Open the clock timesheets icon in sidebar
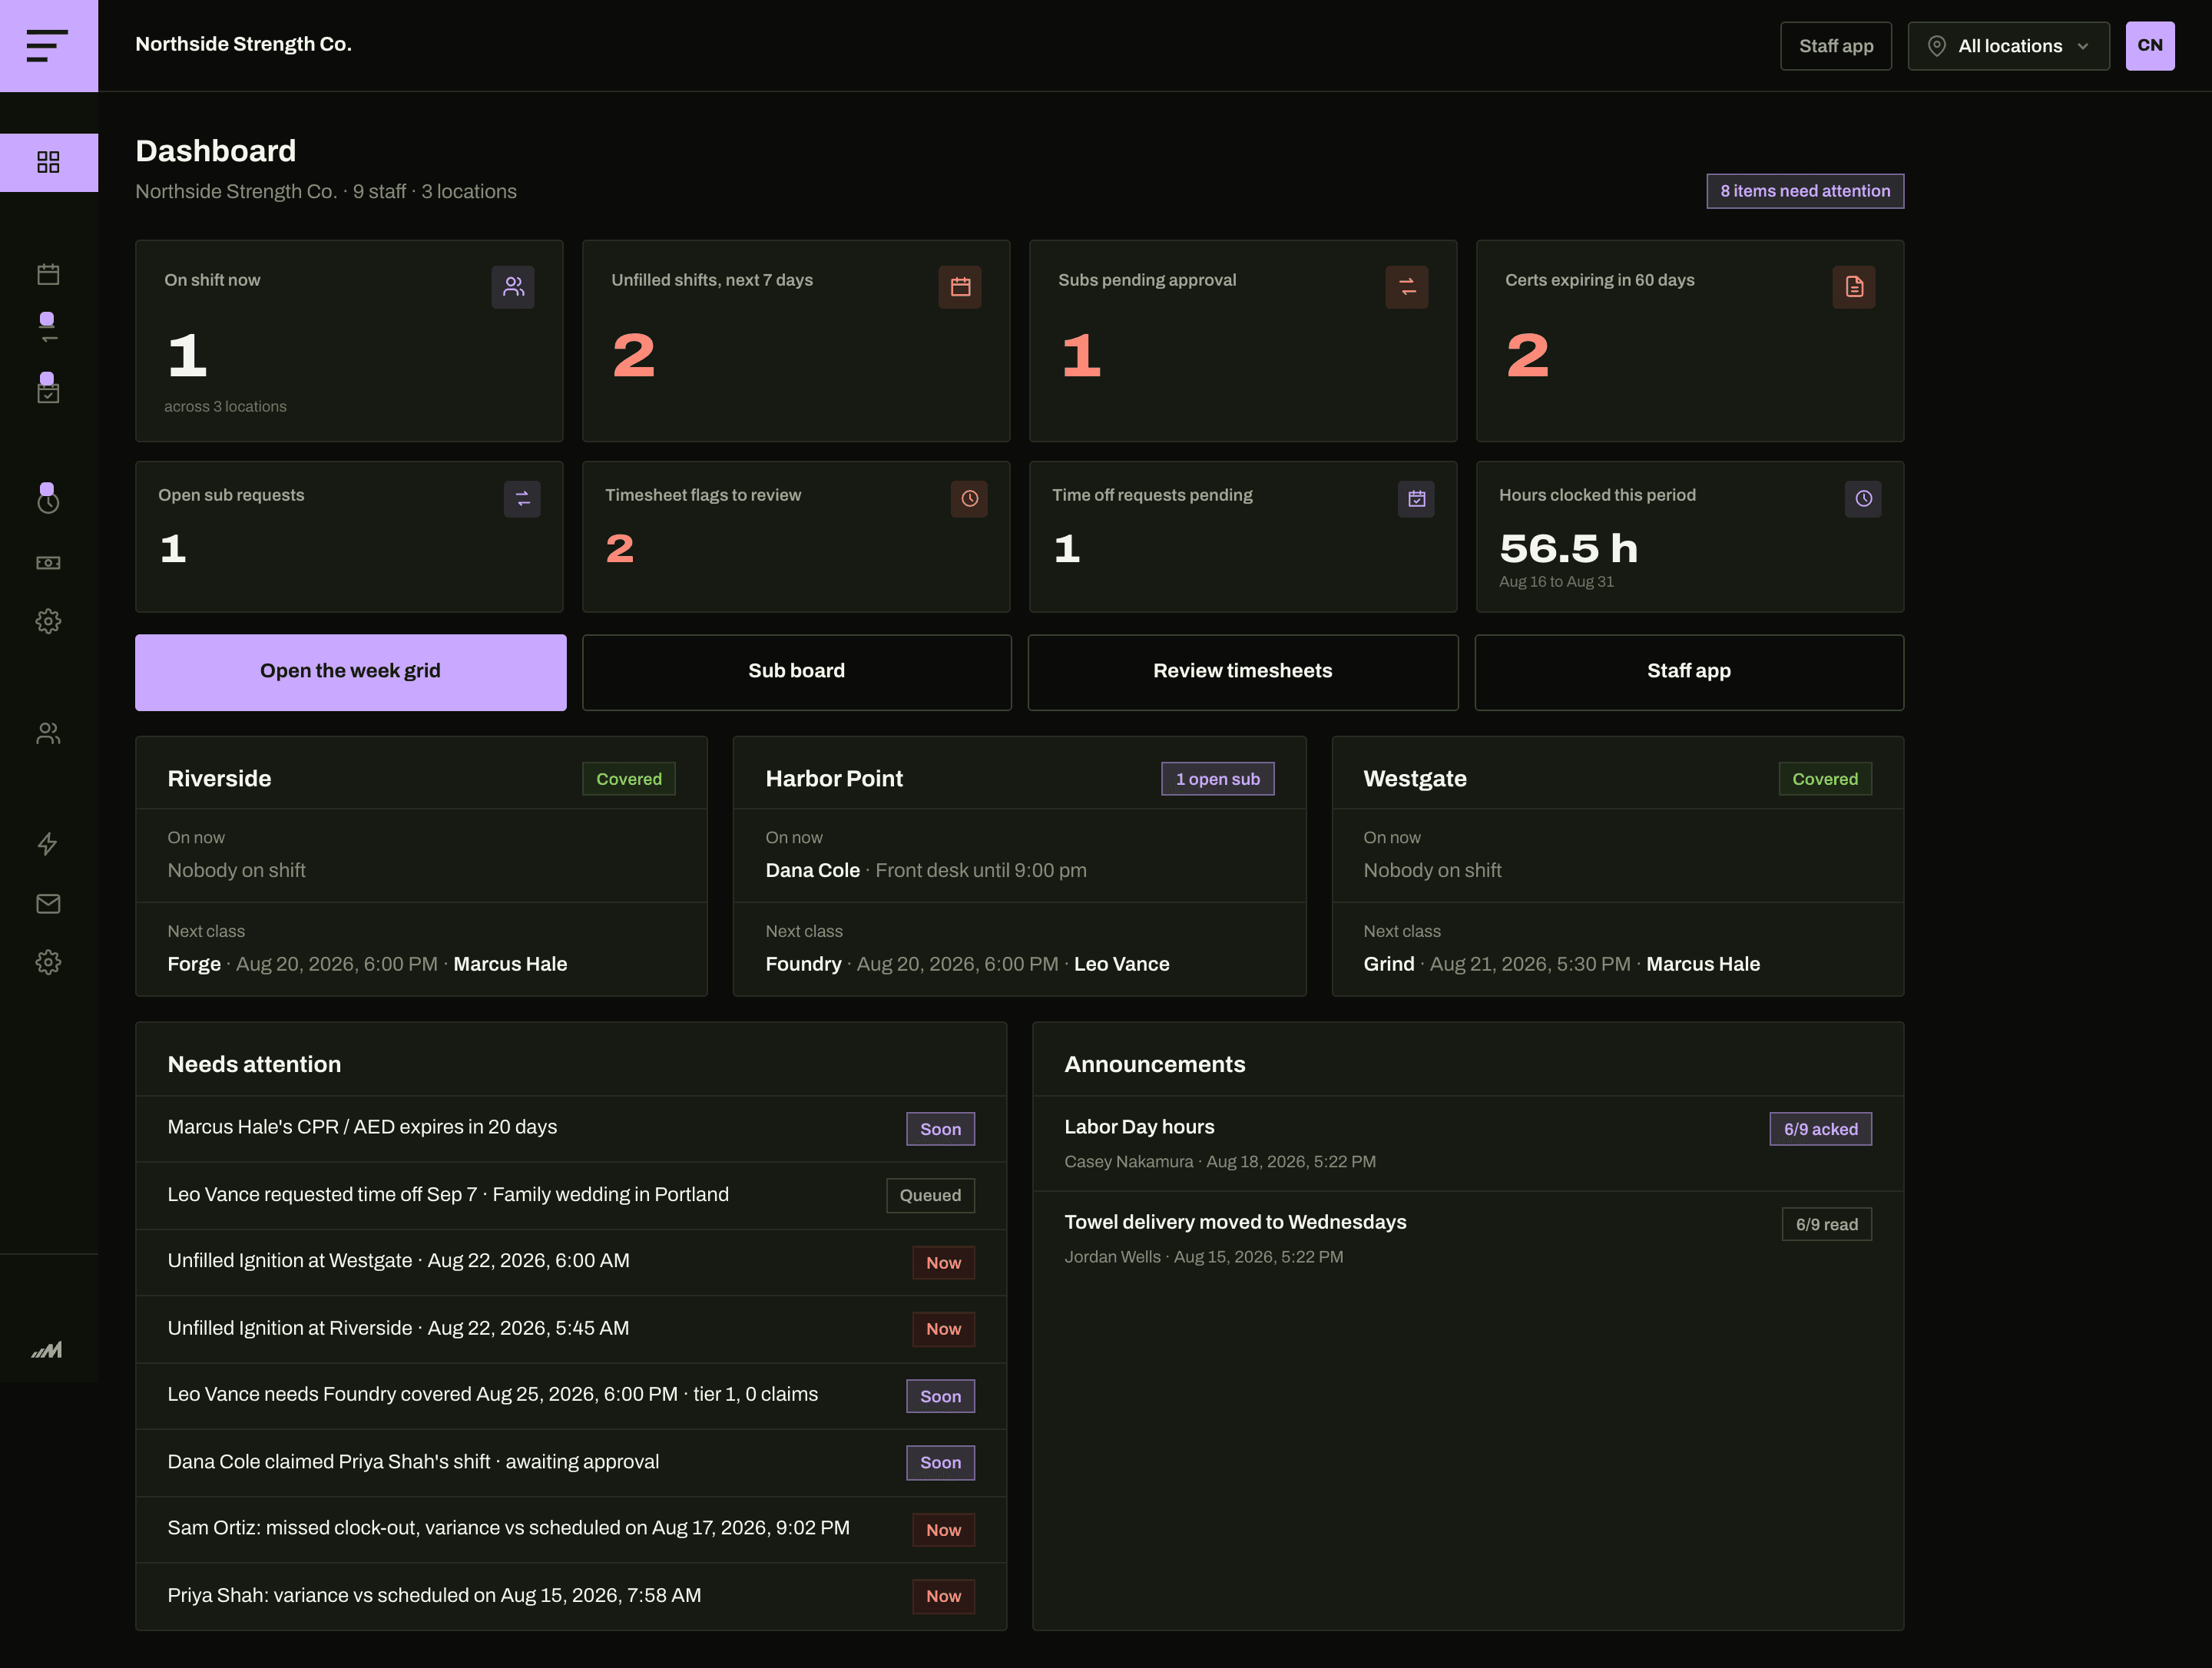 pos(48,502)
